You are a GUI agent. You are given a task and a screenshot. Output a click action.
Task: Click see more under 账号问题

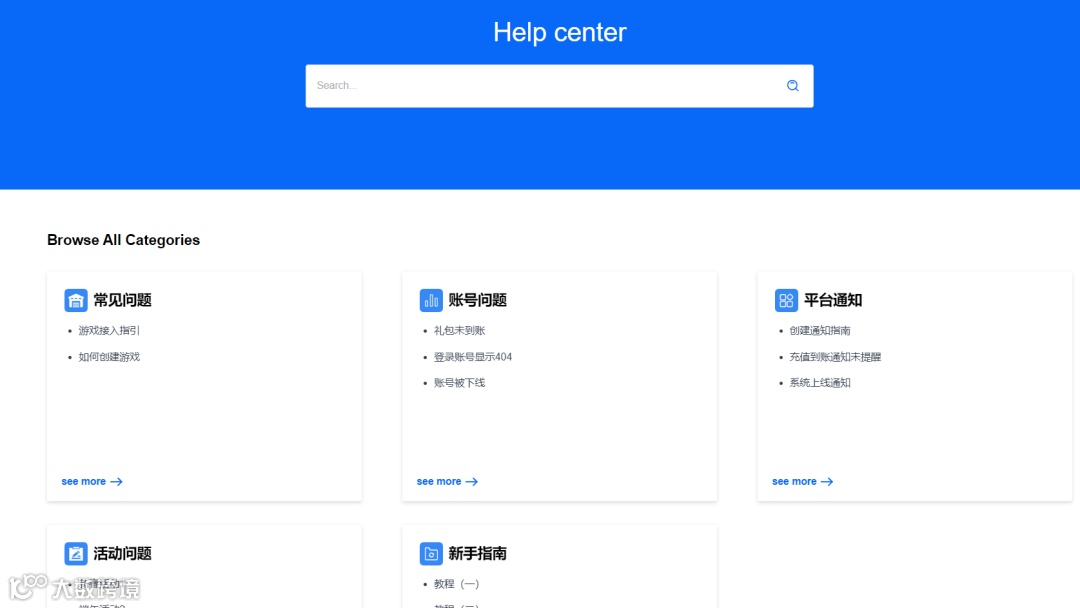pos(447,481)
